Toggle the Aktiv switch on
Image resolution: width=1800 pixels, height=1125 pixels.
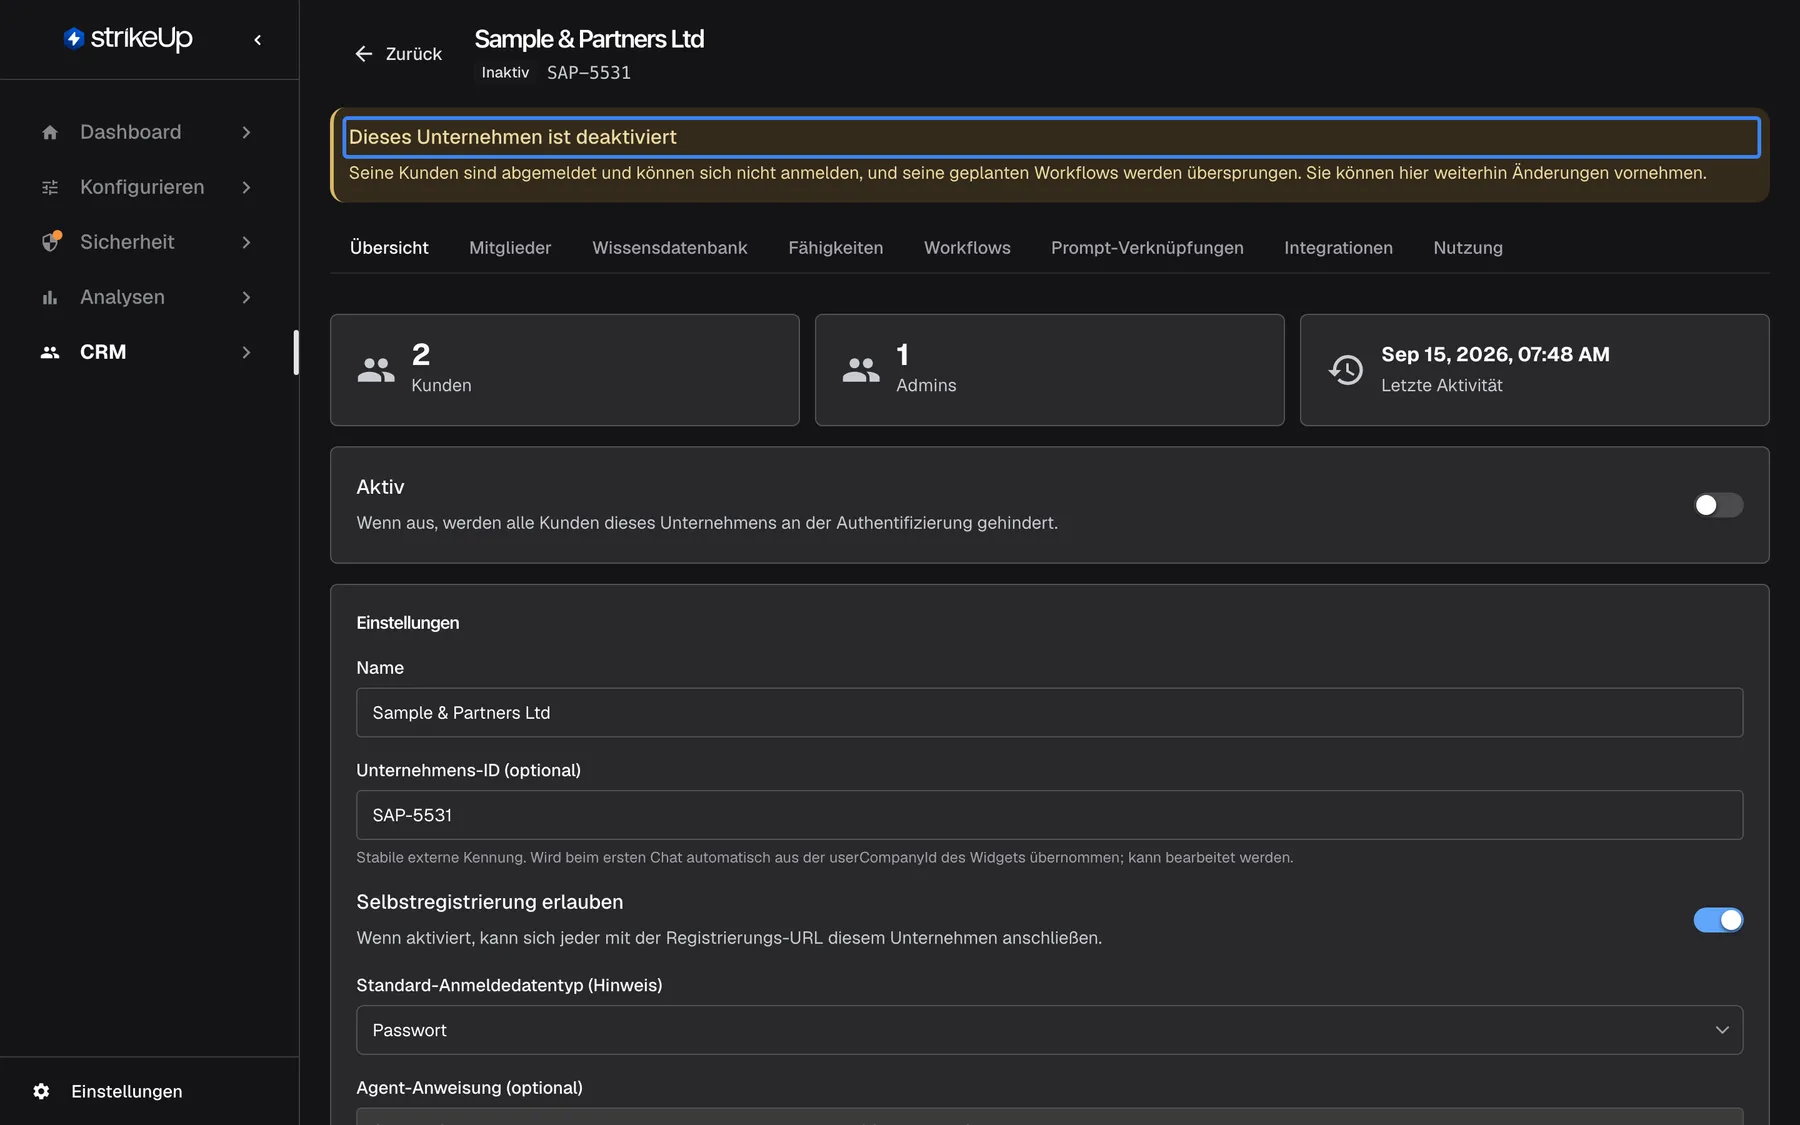[1718, 505]
